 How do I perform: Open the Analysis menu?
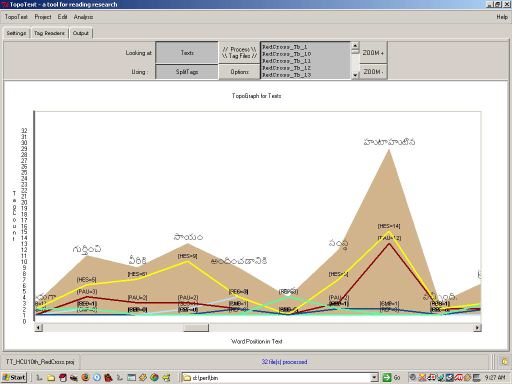(83, 17)
